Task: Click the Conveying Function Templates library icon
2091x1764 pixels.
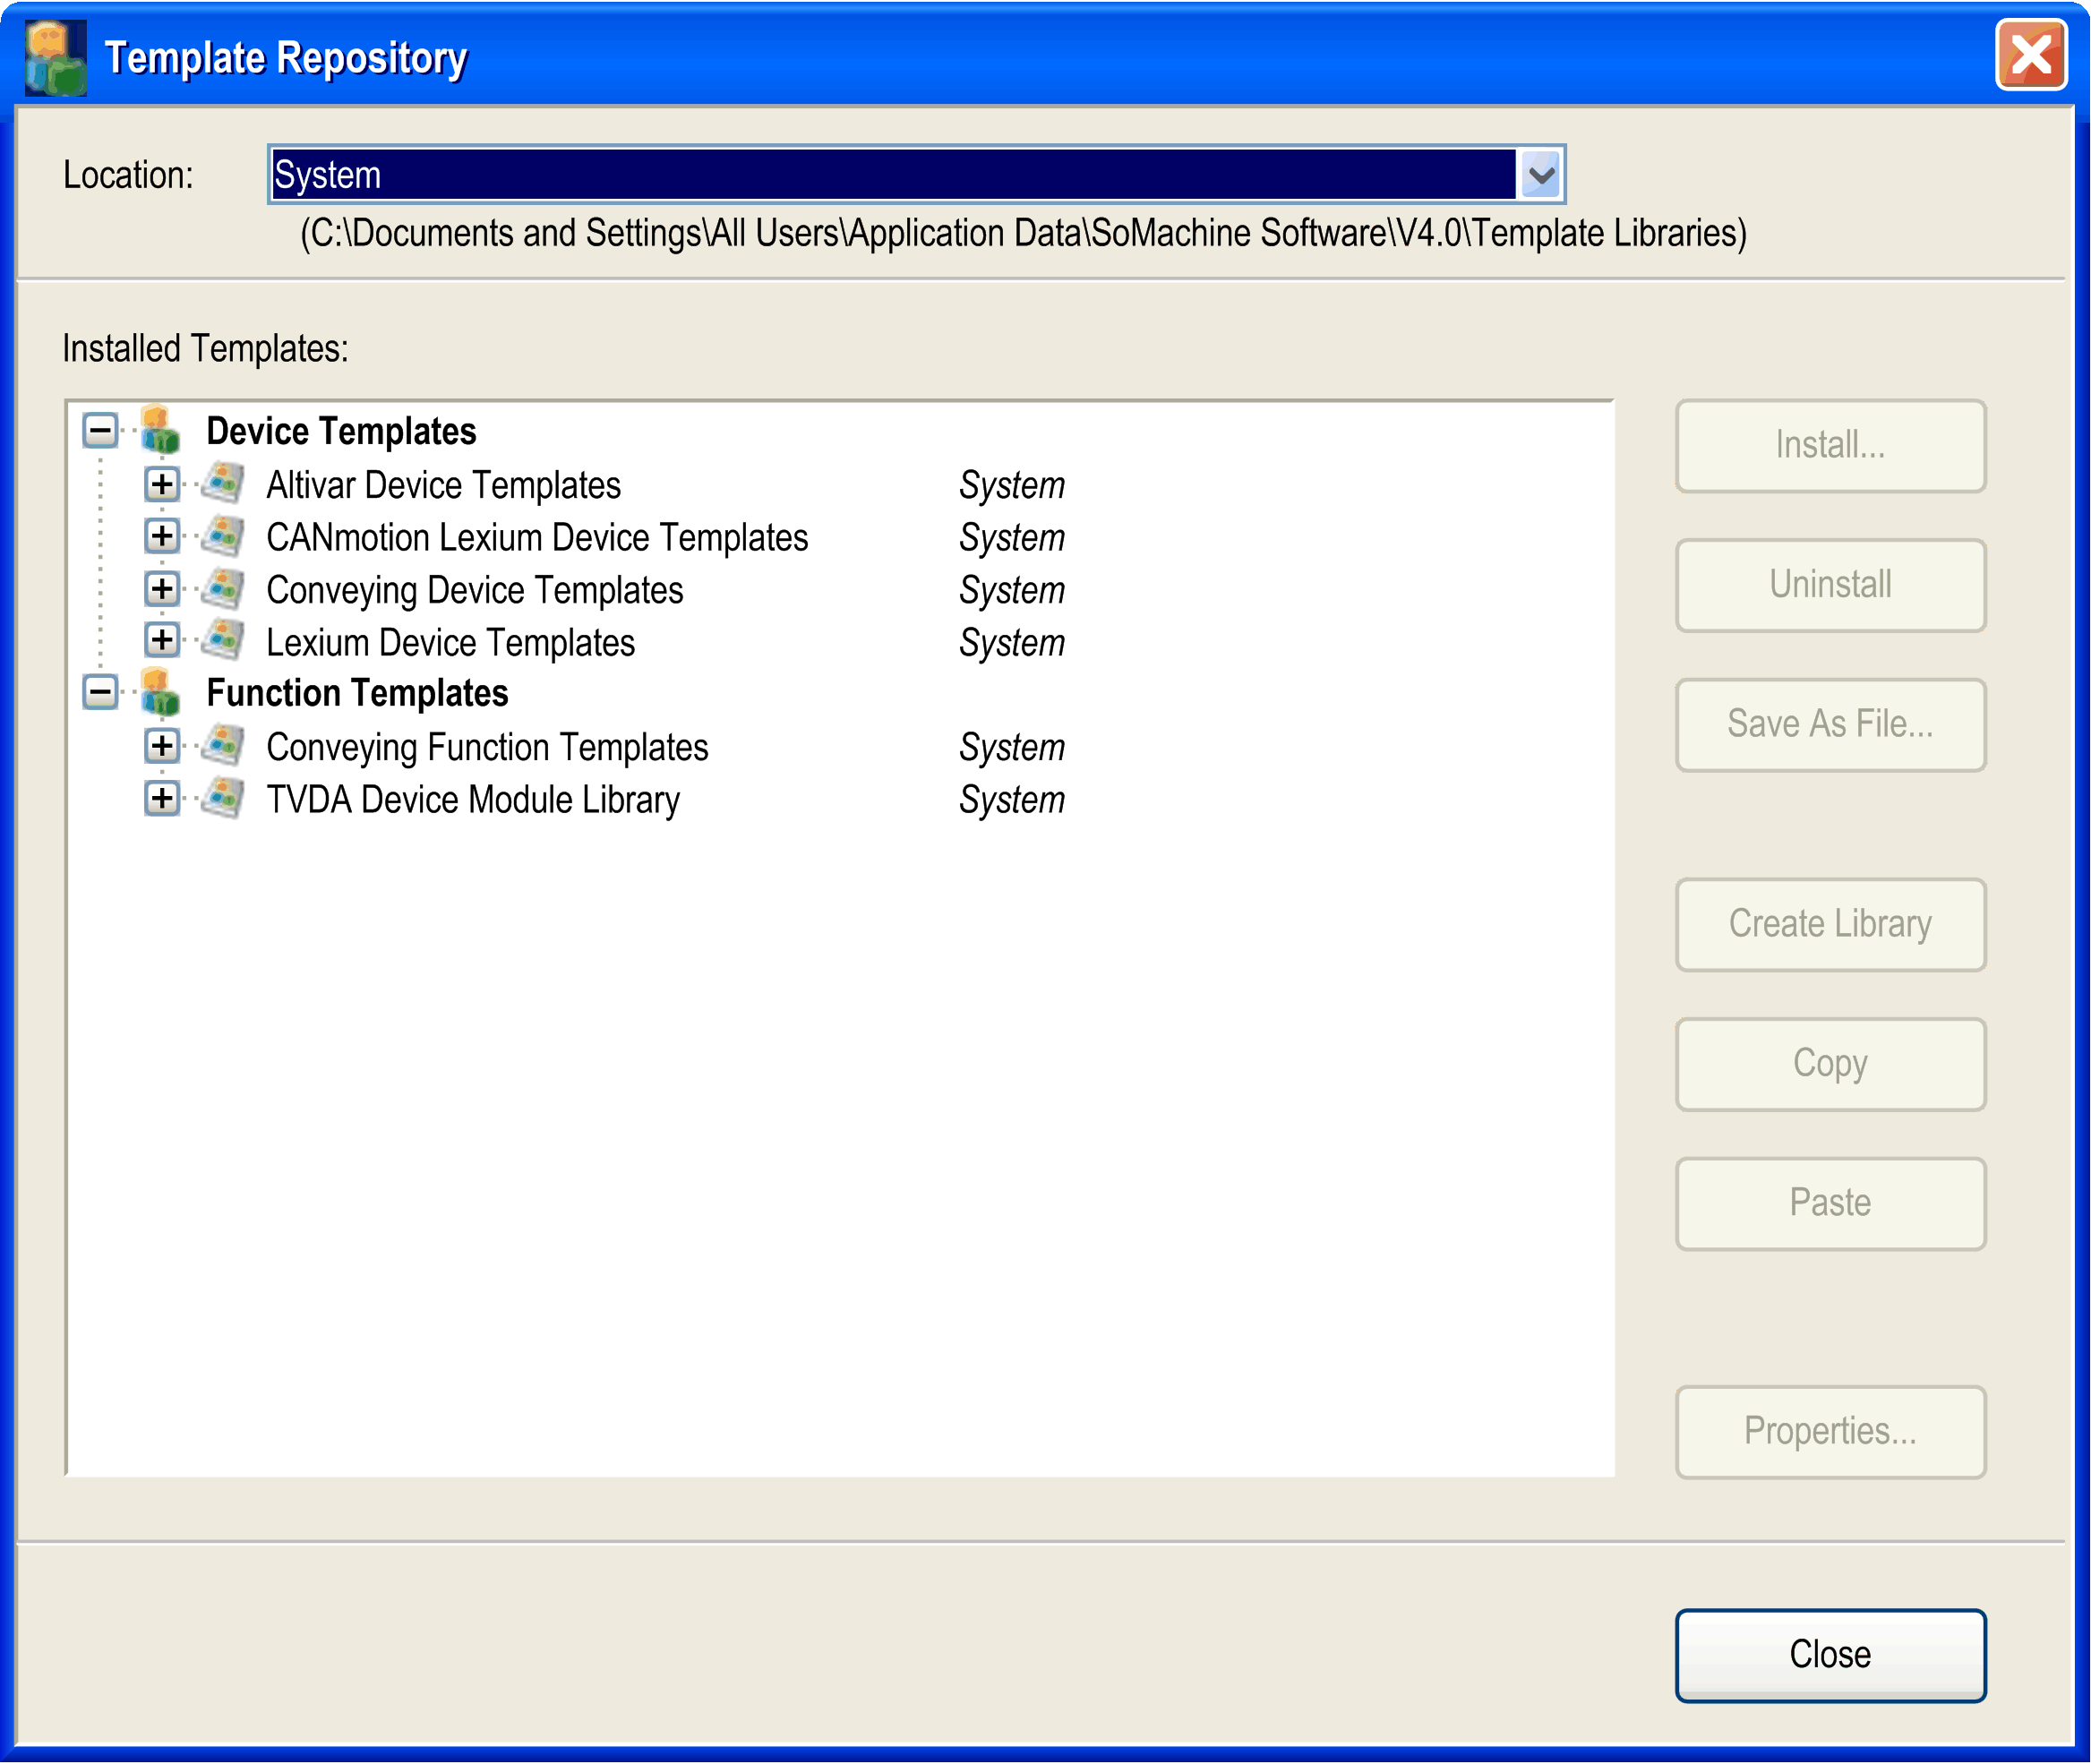Action: point(223,746)
